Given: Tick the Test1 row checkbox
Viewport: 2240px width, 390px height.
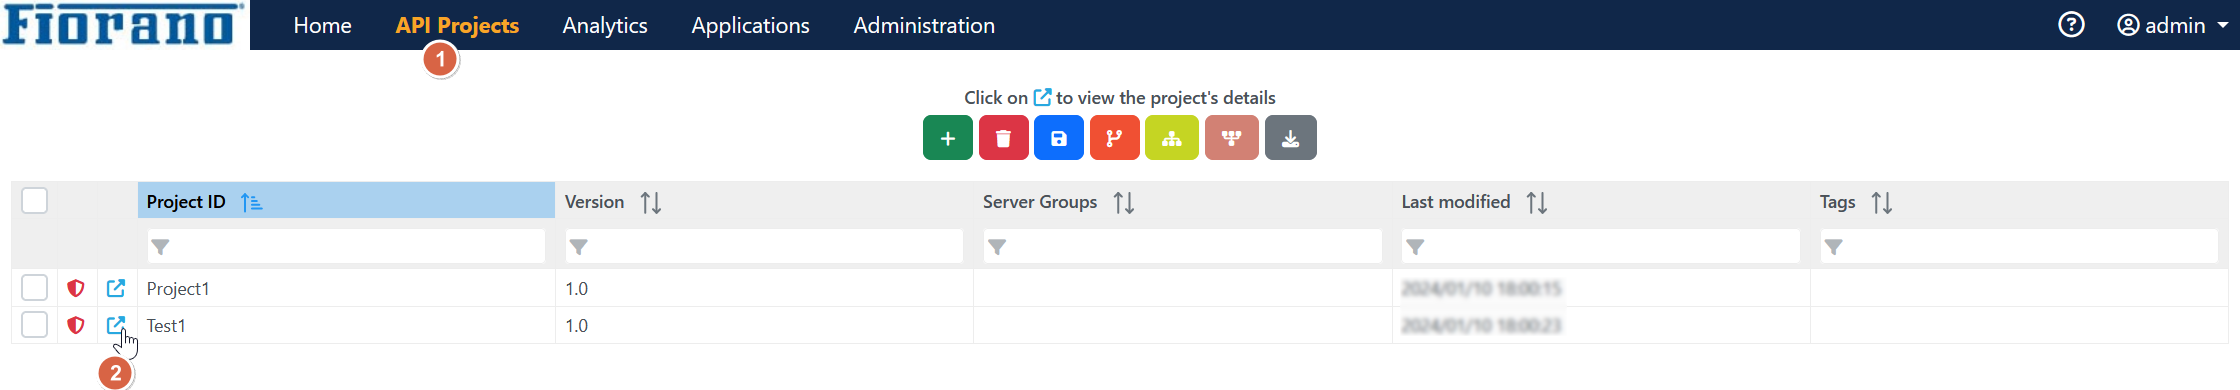Looking at the screenshot, I should coord(34,325).
